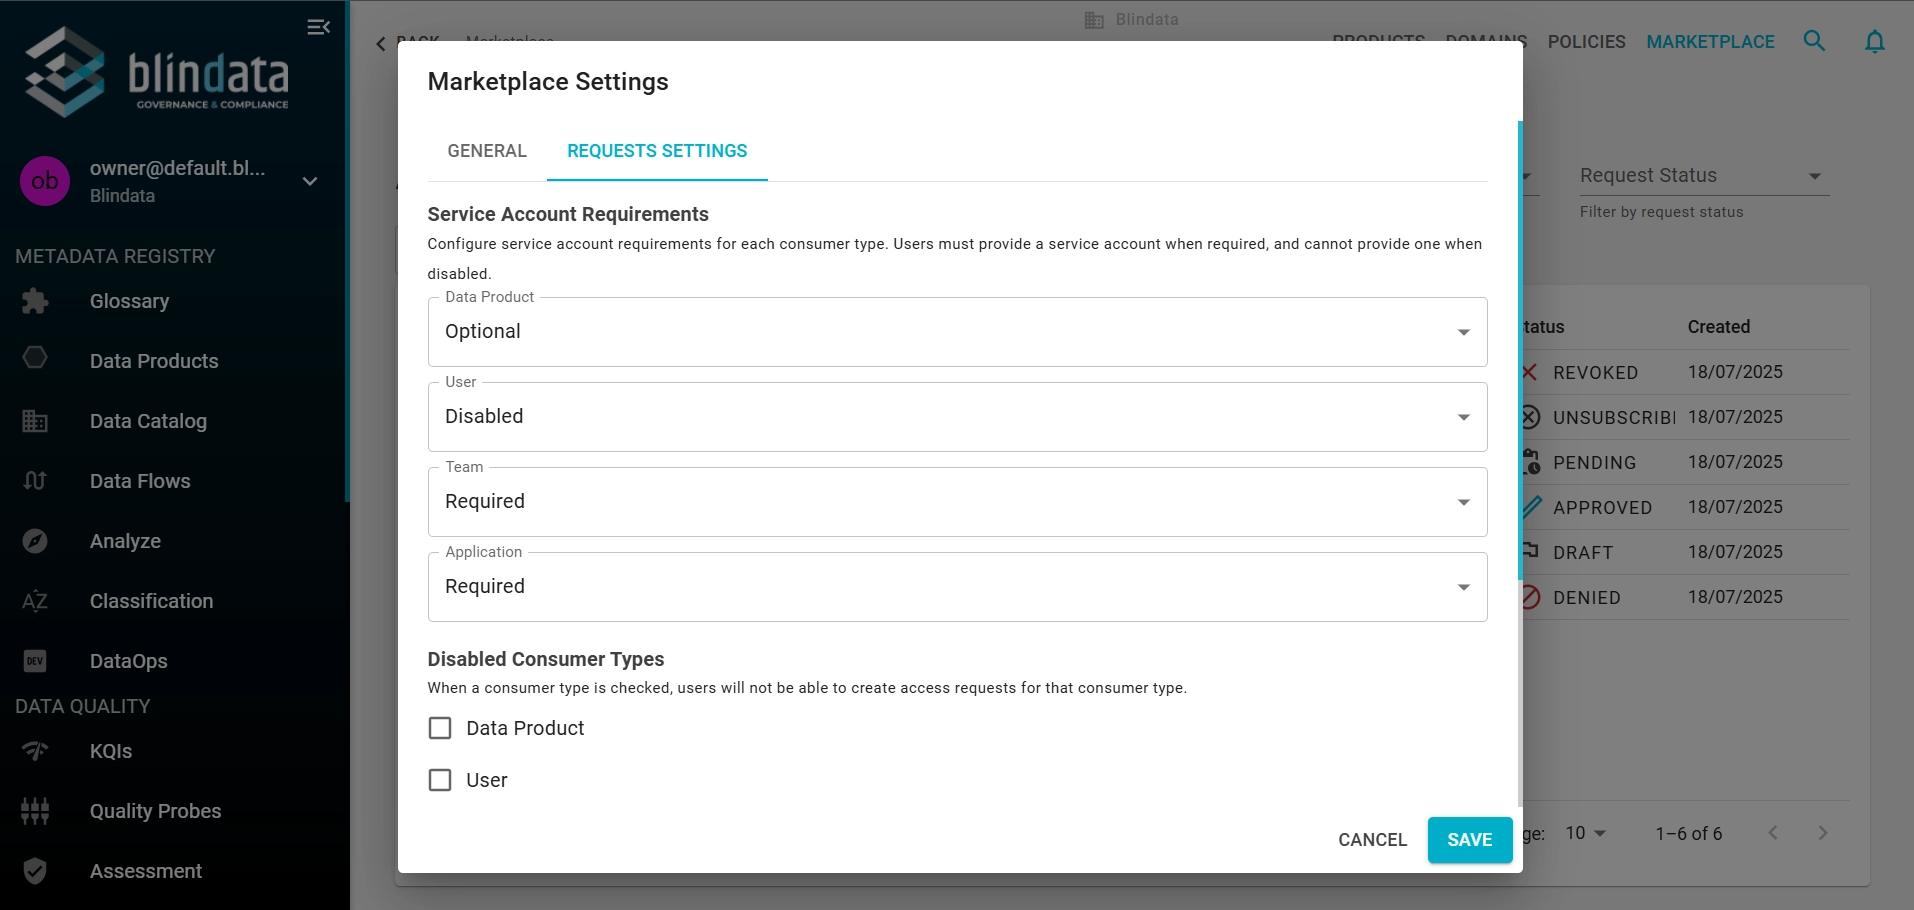Select the DRAFT status row text

[1583, 553]
